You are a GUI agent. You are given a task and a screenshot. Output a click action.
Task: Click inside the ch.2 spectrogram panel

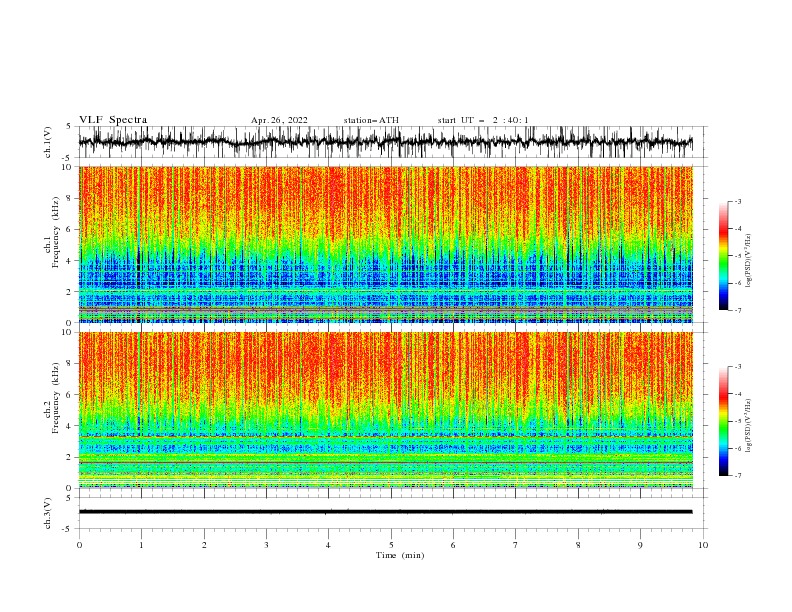386,410
